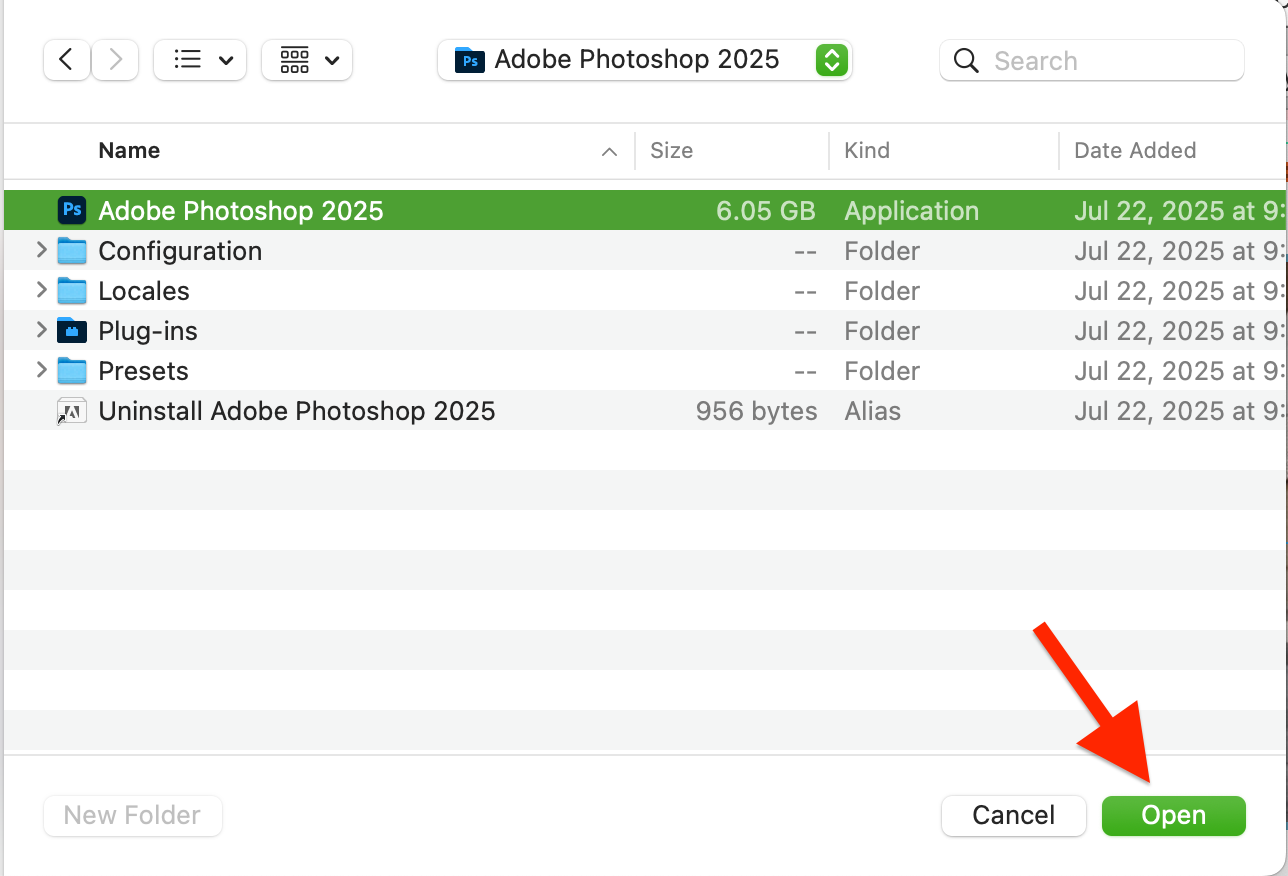Click the magnifying glass search icon

coord(966,61)
